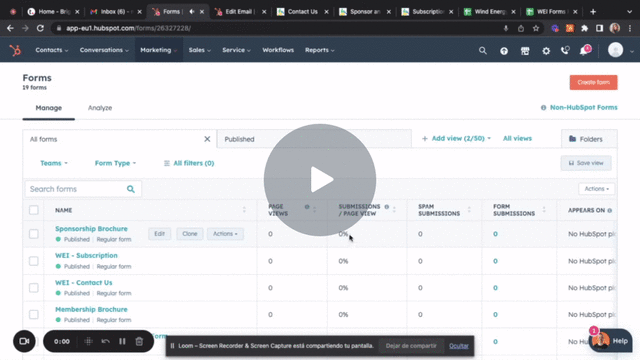
Task: Open the notifications bell
Action: coord(584,51)
